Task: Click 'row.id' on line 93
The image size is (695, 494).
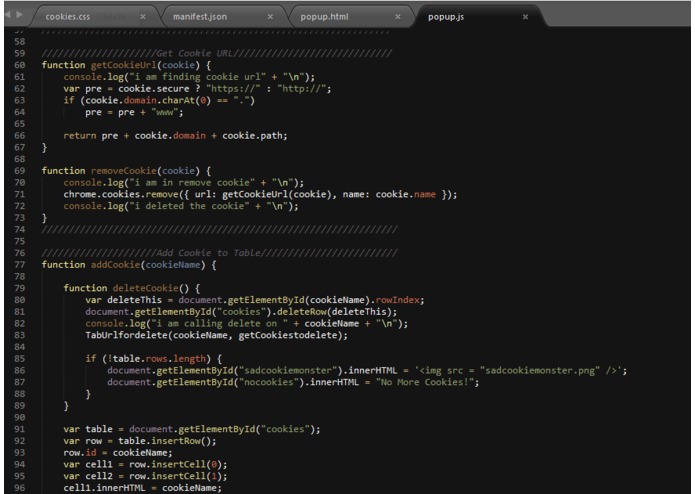Action: pyautogui.click(x=79, y=453)
